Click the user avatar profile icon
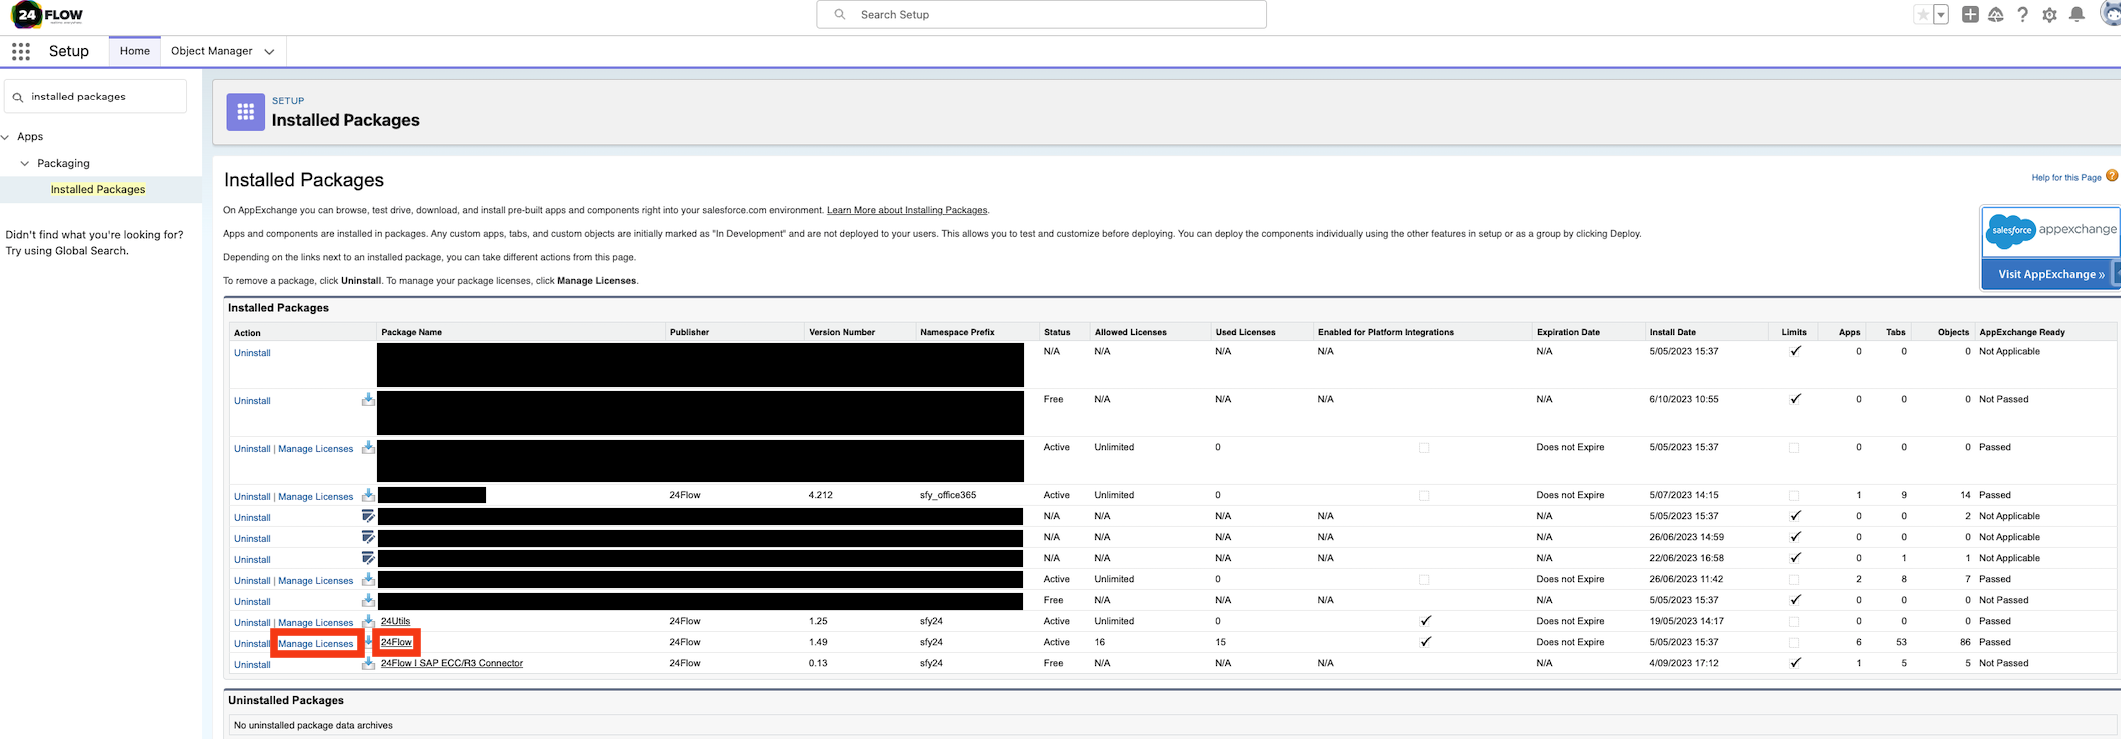 click(2110, 15)
